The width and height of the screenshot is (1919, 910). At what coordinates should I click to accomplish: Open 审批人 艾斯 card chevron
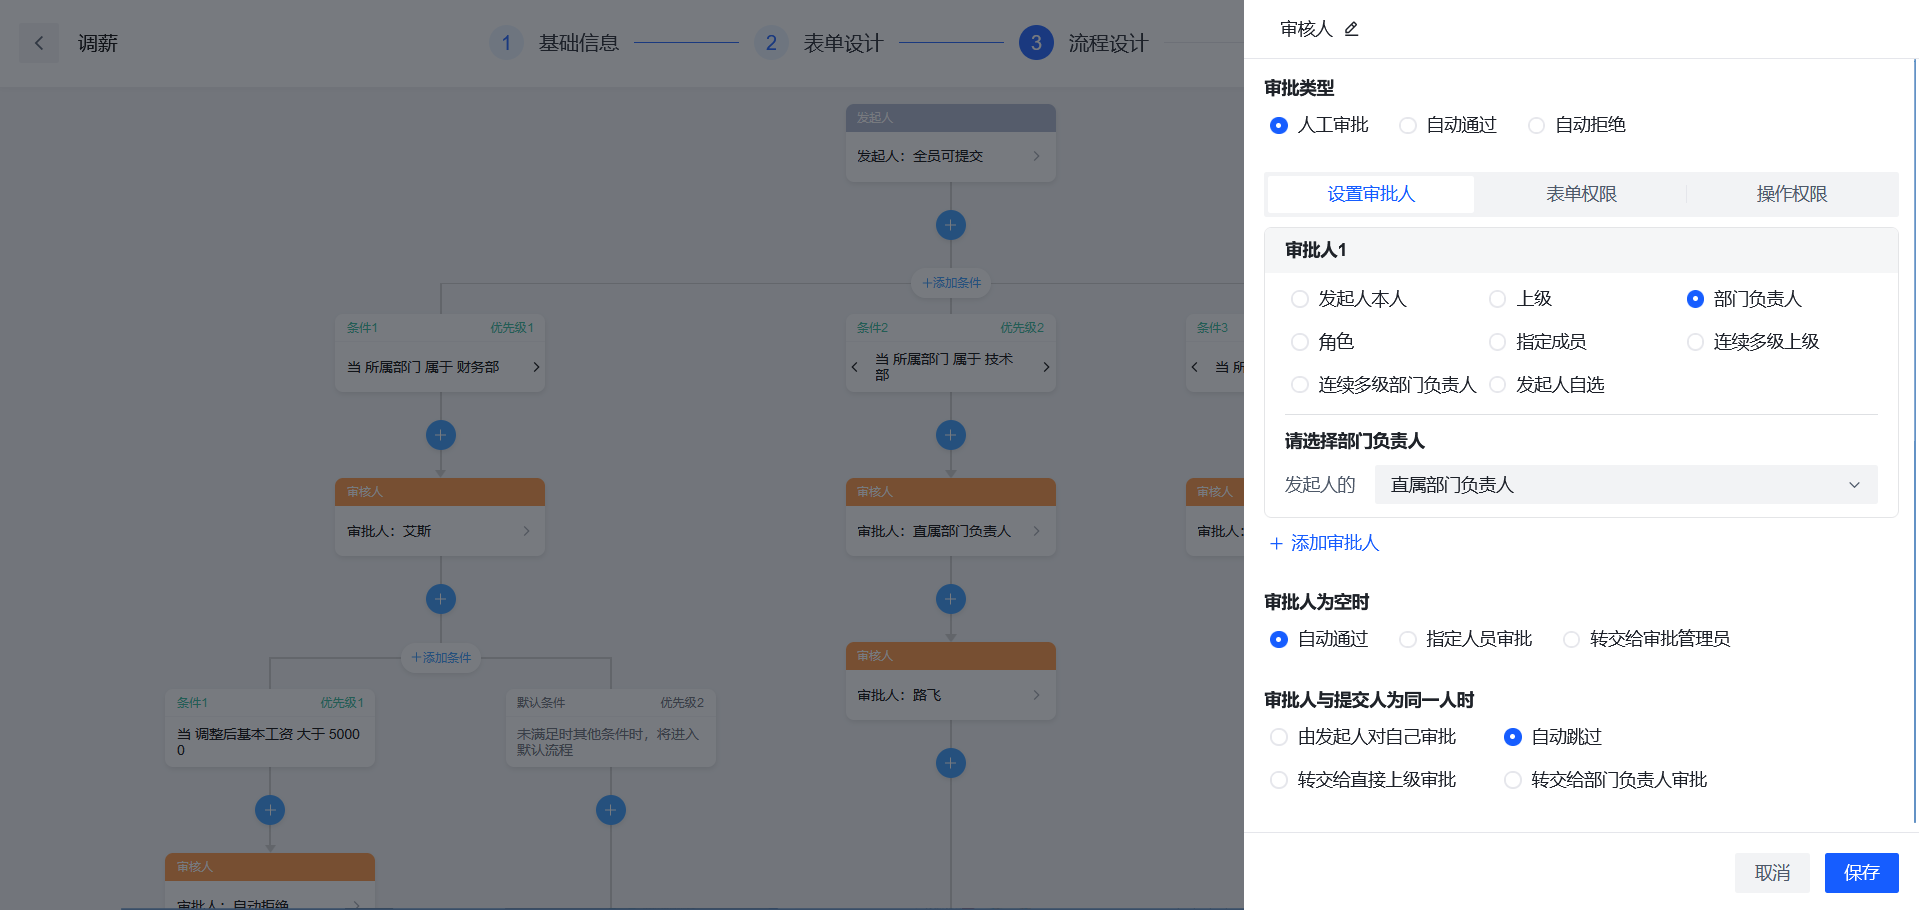(x=526, y=531)
